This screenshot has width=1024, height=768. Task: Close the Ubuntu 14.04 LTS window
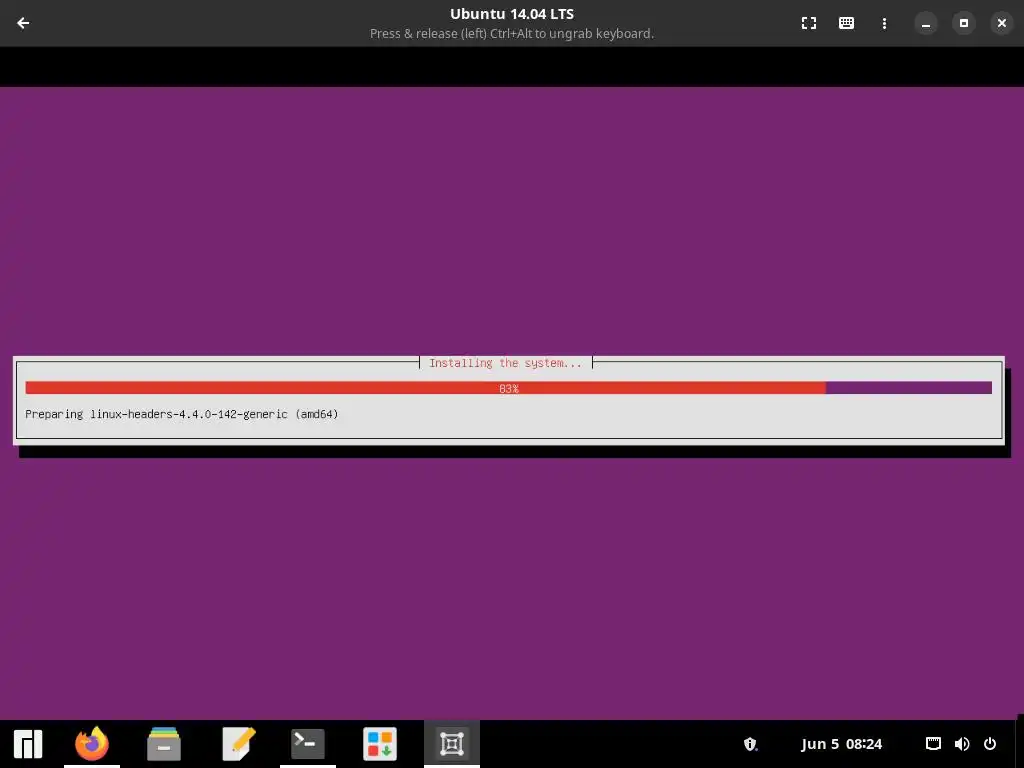(1001, 23)
